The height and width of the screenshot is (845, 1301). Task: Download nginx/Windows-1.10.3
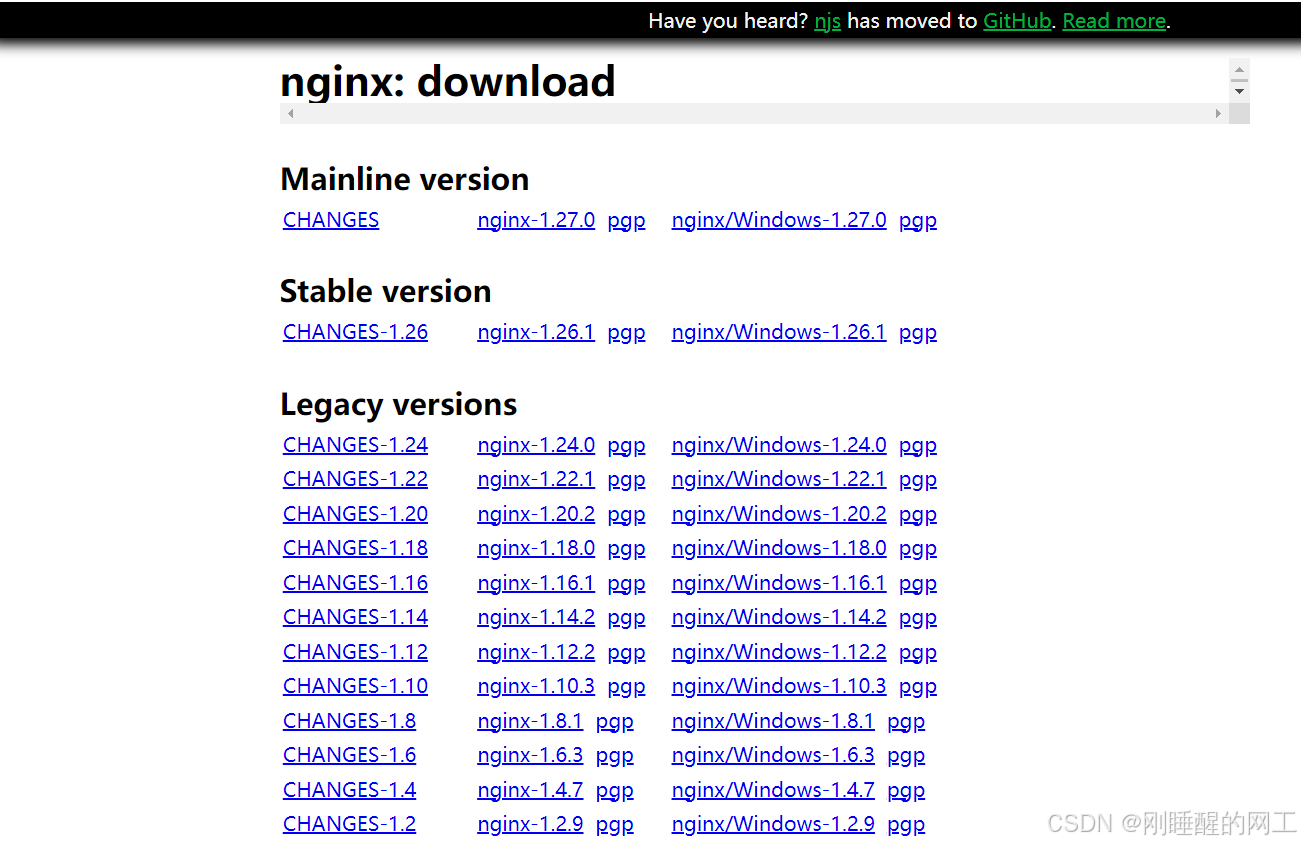779,686
